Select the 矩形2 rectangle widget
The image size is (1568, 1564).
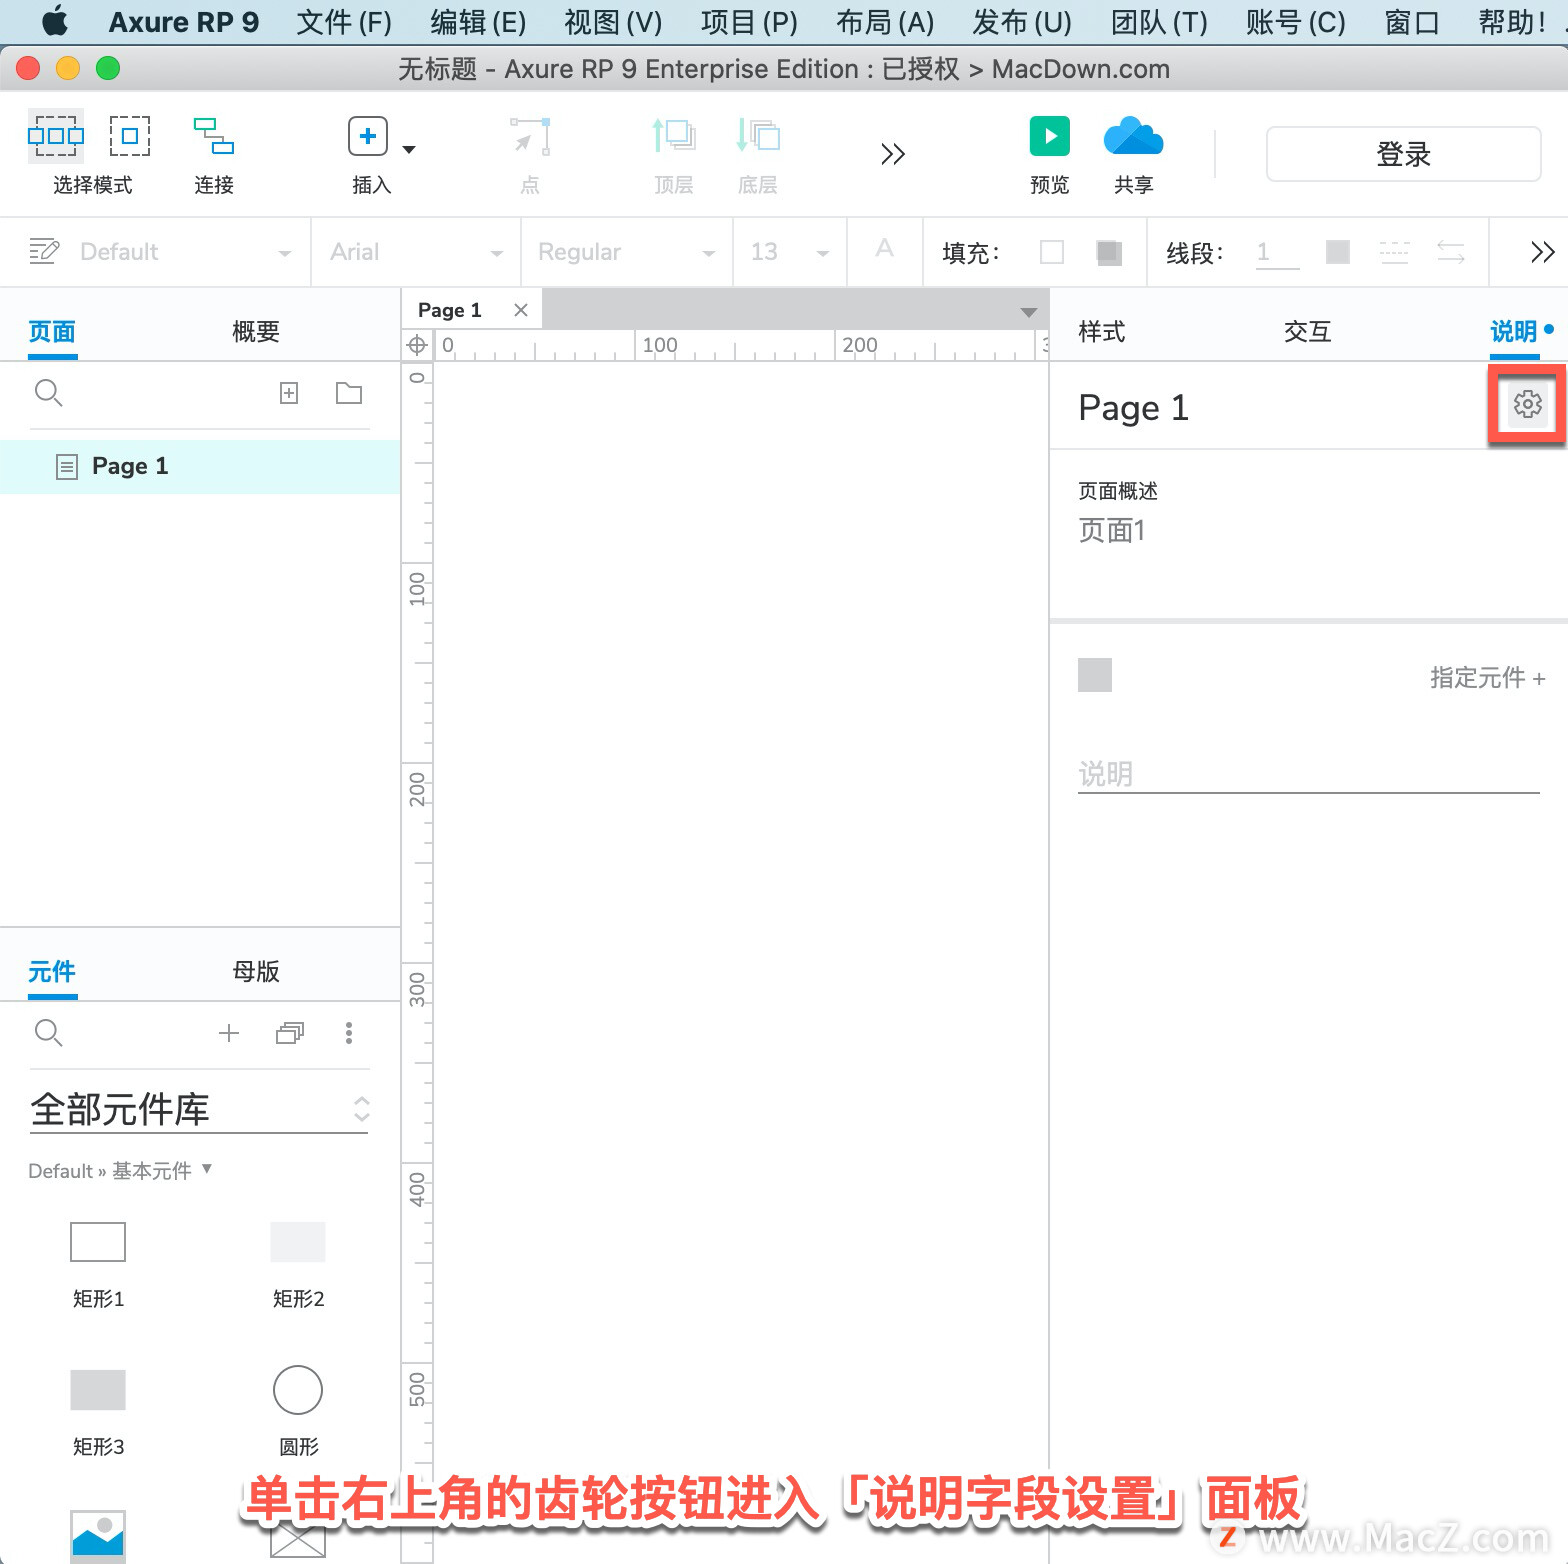[x=298, y=1242]
